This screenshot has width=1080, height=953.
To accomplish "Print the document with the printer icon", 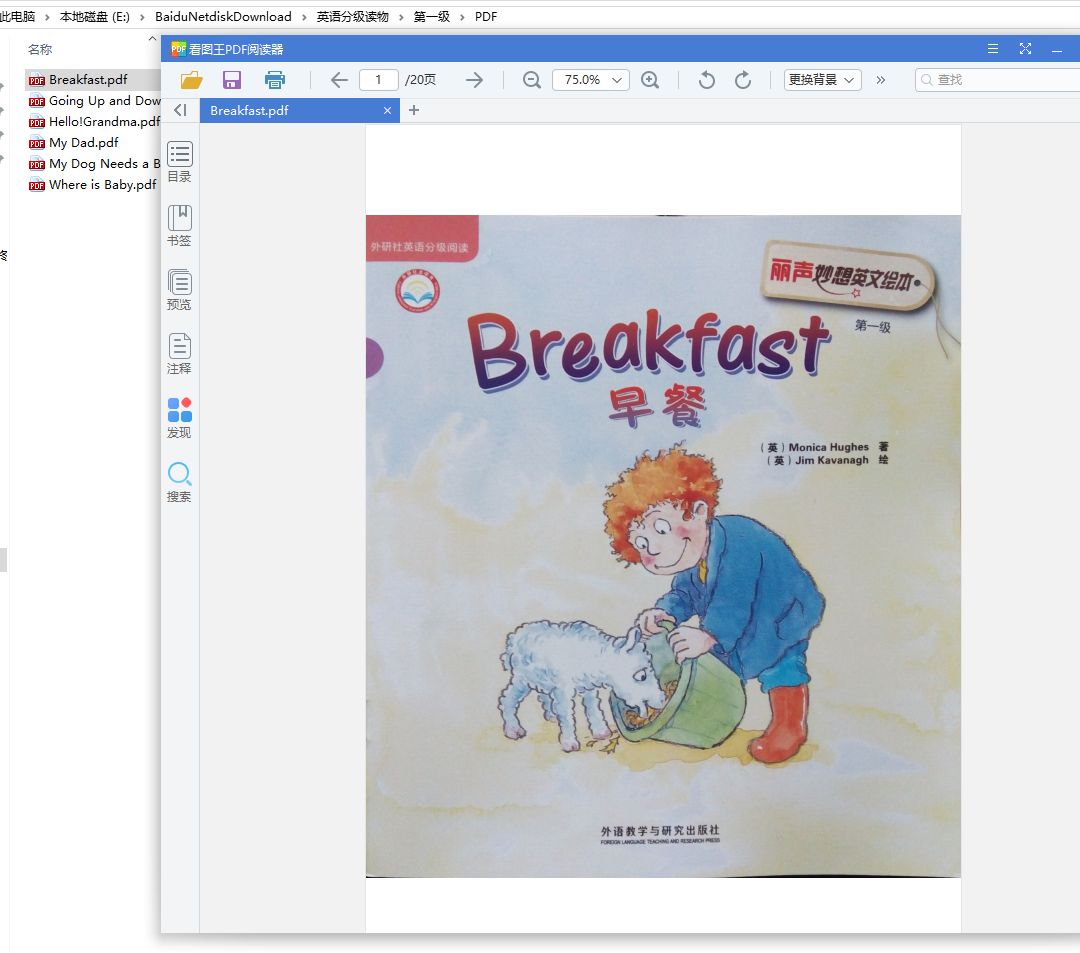I will tap(275, 80).
